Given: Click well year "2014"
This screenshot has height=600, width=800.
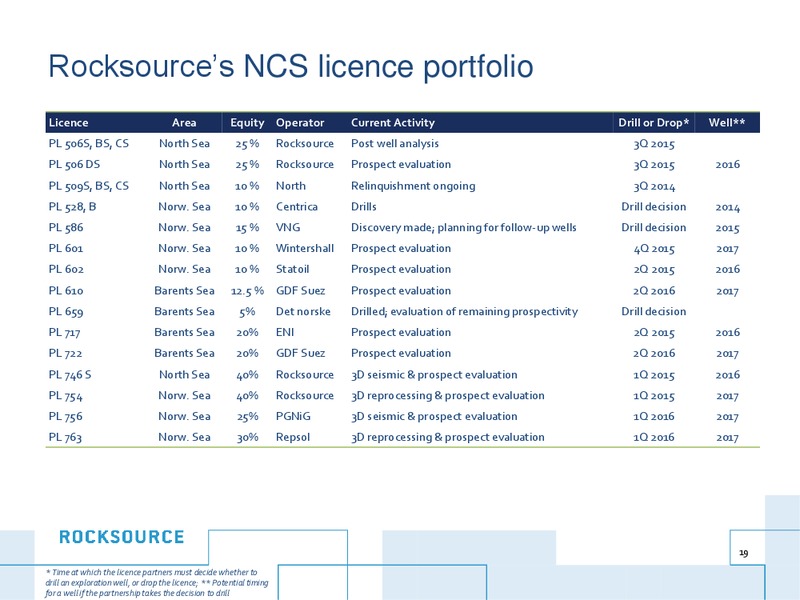Looking at the screenshot, I should (728, 207).
